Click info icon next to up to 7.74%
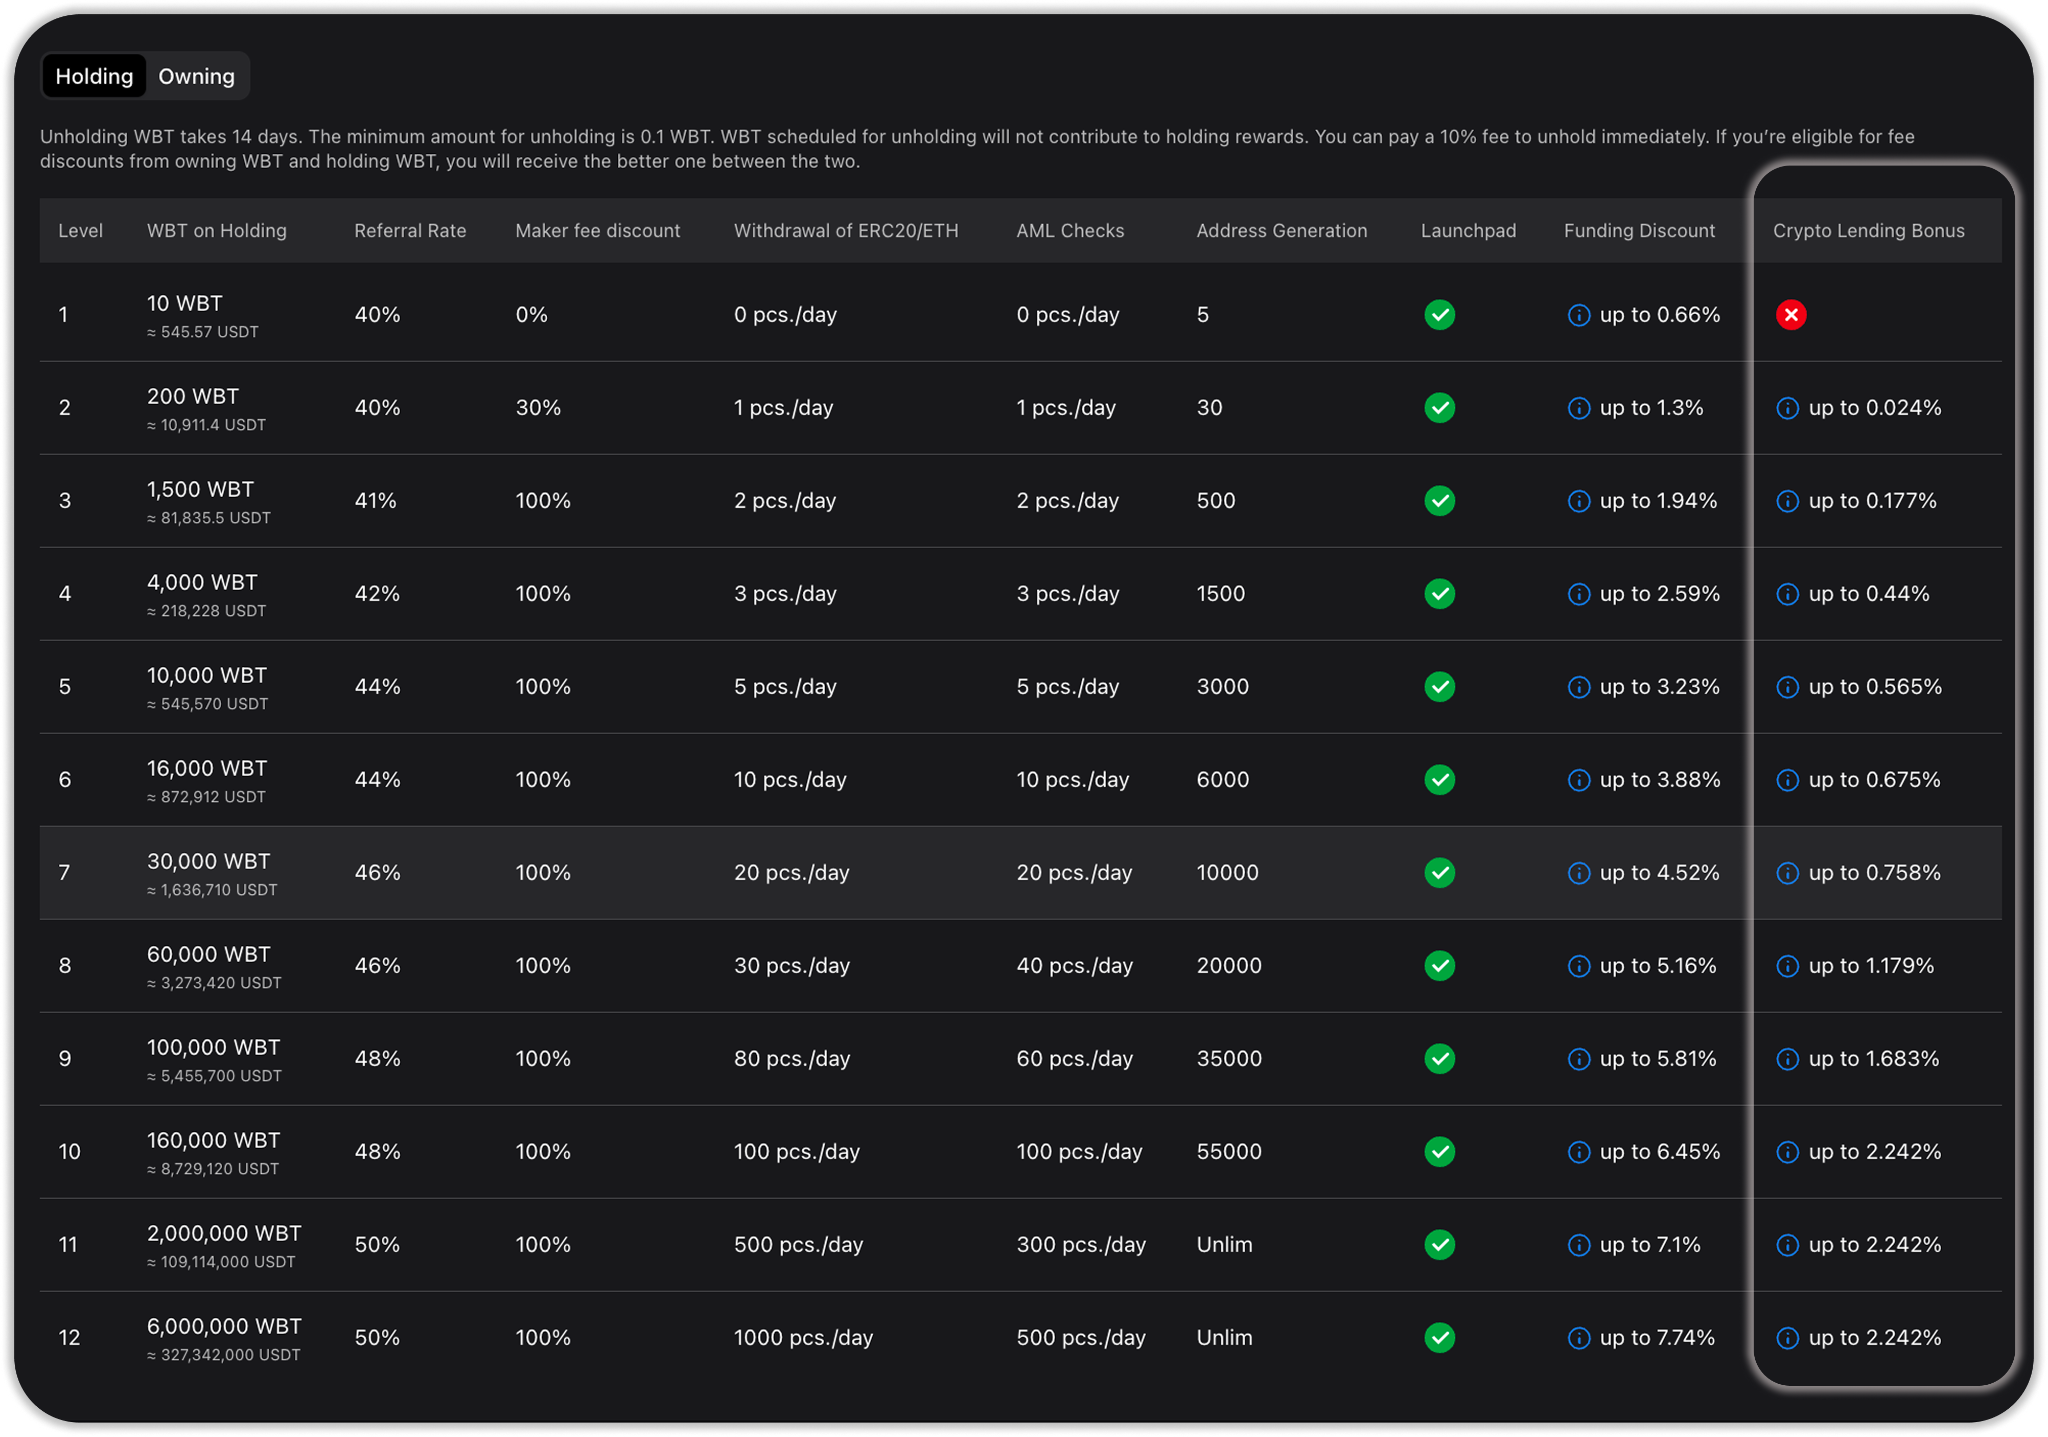 point(1578,1338)
